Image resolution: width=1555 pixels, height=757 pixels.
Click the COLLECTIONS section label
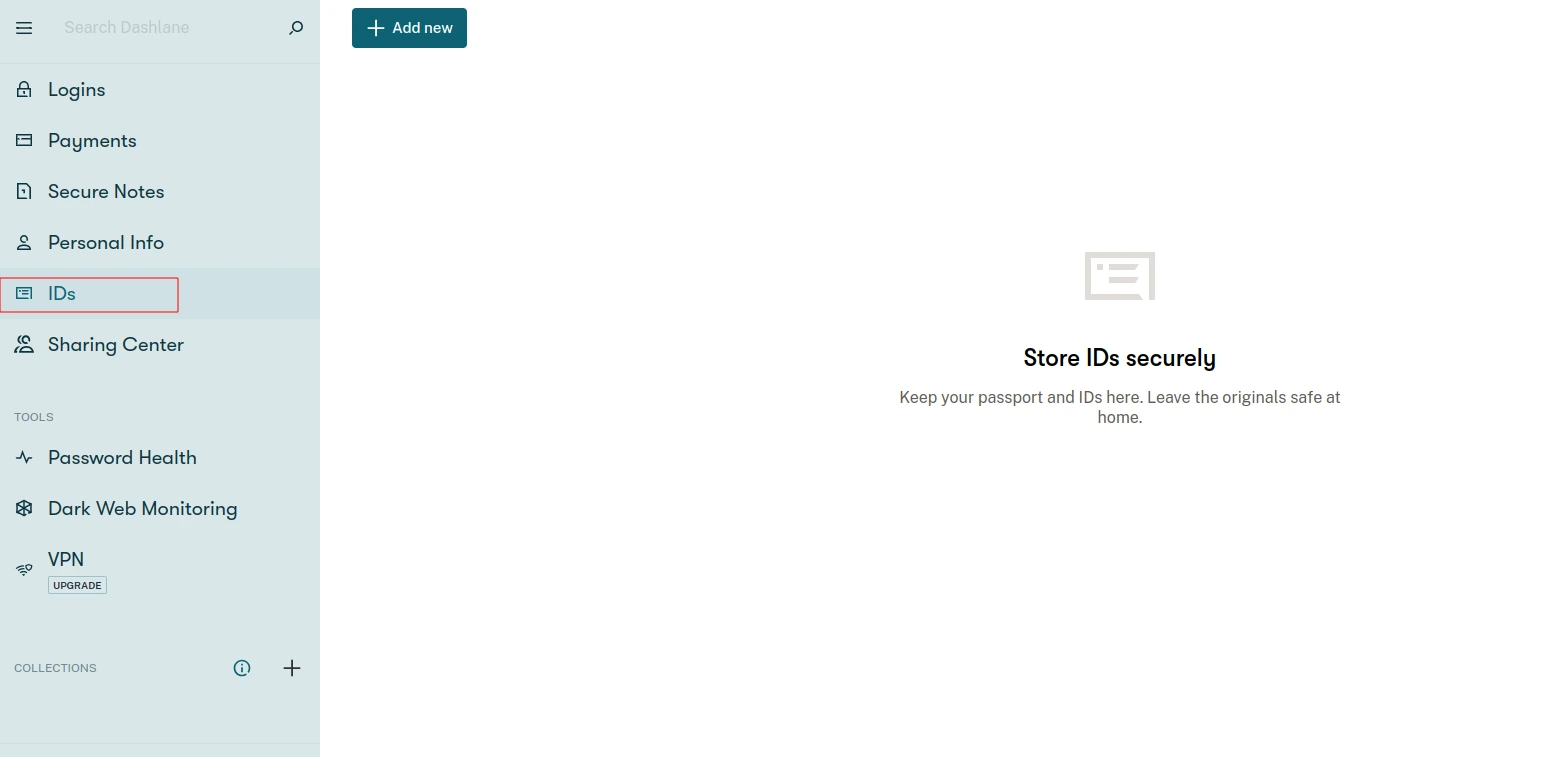click(x=55, y=668)
